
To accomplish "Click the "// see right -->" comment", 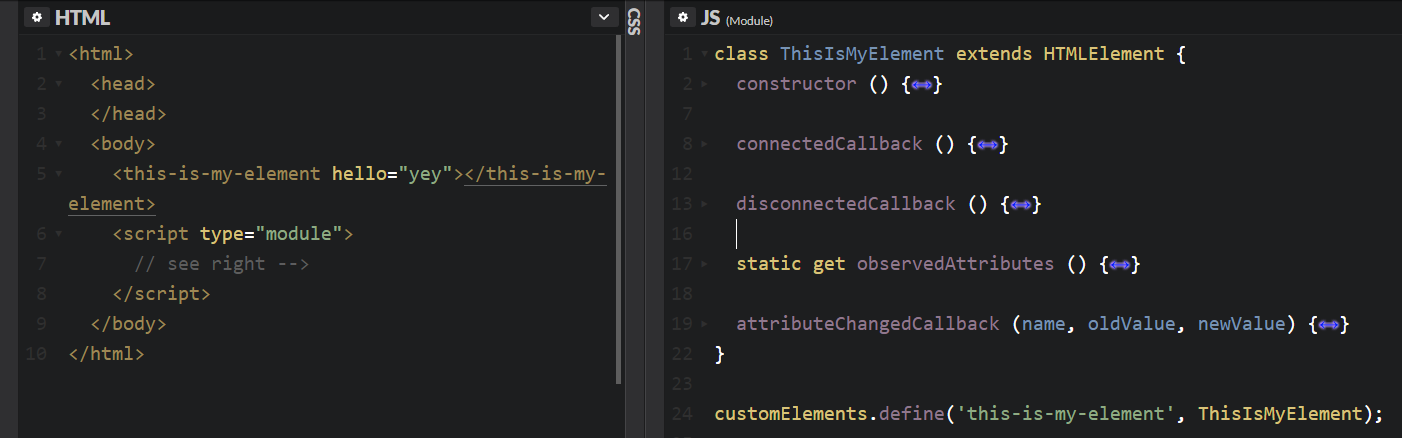I will 223,264.
